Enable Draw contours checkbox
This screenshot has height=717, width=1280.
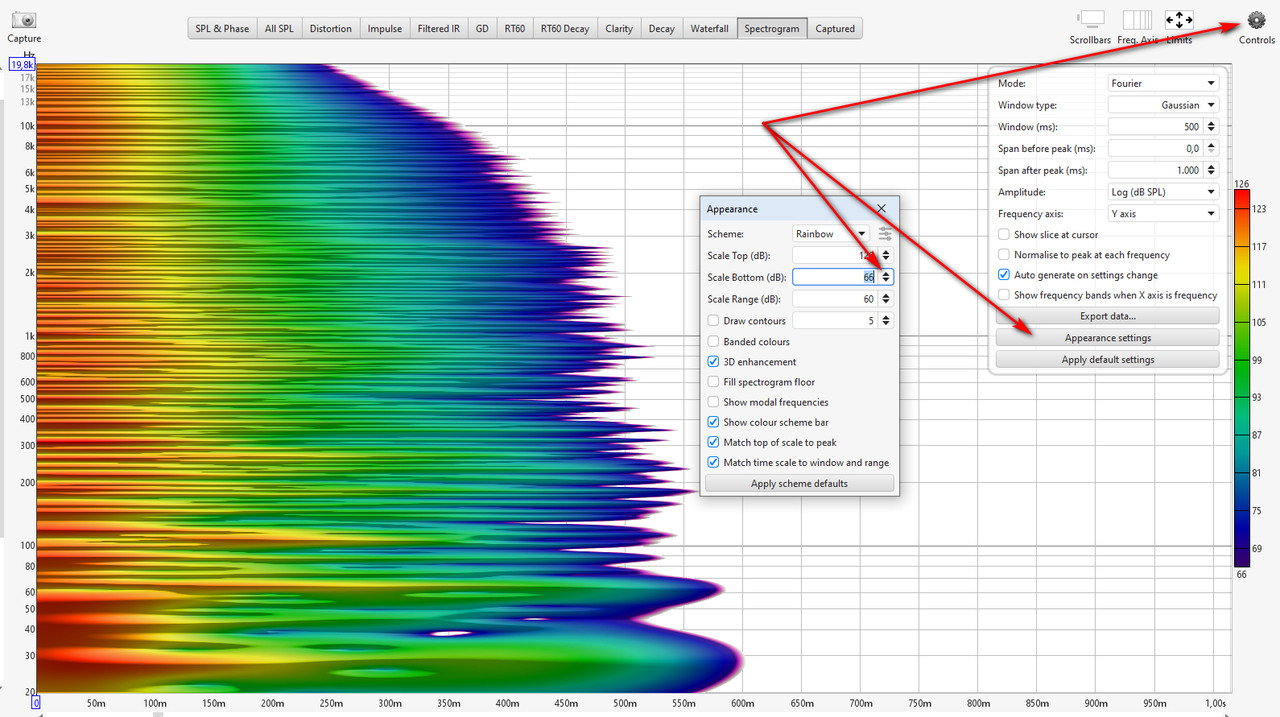point(713,321)
